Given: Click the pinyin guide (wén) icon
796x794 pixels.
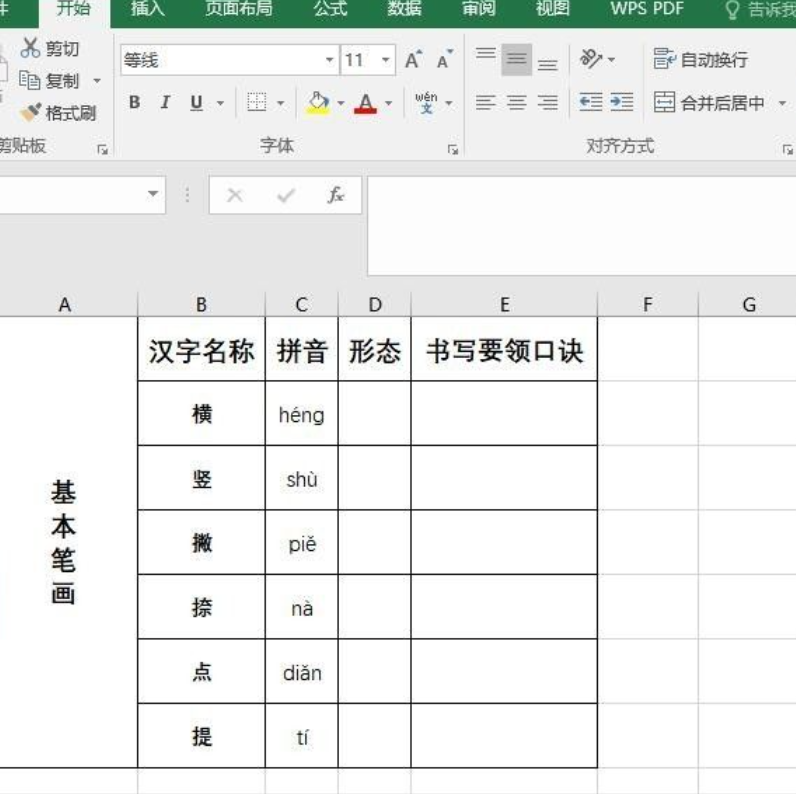Looking at the screenshot, I should (426, 102).
